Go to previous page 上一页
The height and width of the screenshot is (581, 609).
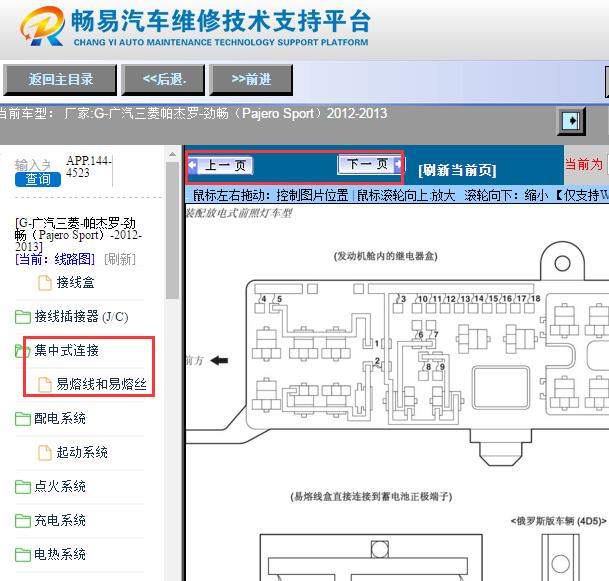point(221,165)
